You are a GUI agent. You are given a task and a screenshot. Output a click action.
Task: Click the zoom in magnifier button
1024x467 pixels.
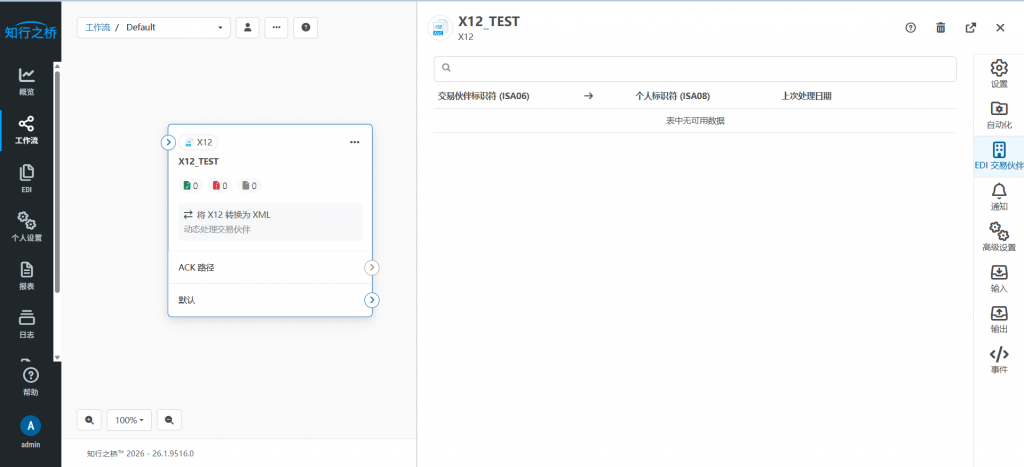coord(89,420)
